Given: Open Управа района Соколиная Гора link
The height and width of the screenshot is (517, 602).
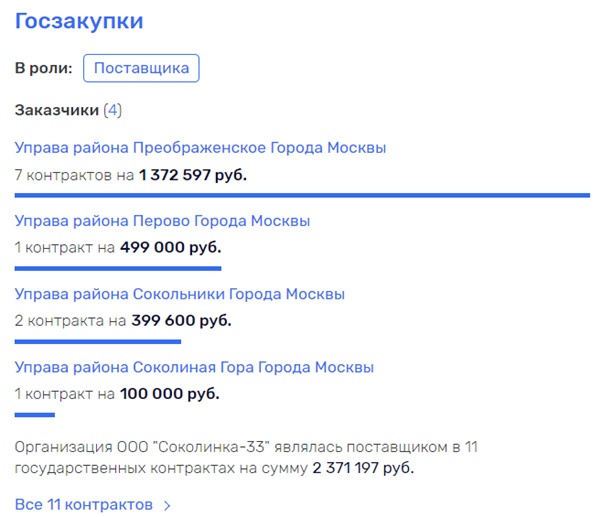Looking at the screenshot, I should tap(194, 367).
